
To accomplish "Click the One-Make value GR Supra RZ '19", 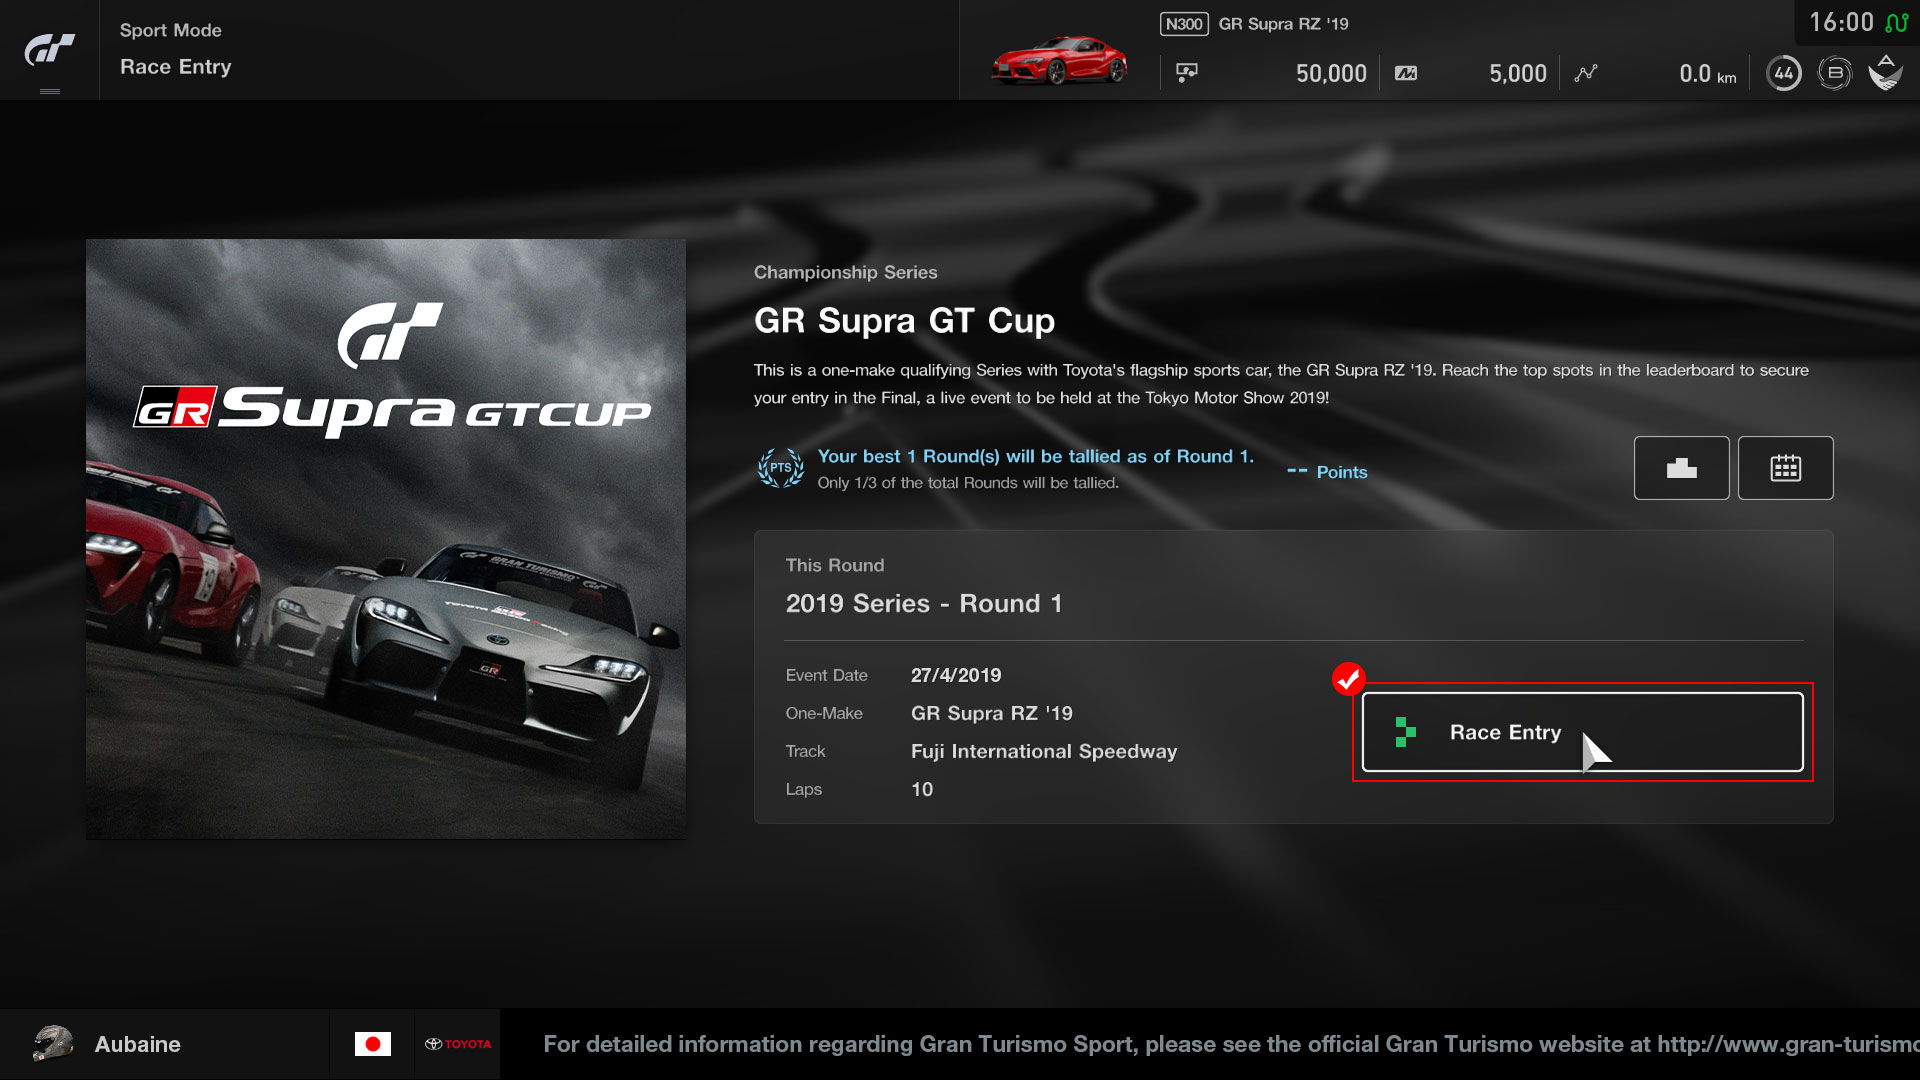I will (991, 713).
